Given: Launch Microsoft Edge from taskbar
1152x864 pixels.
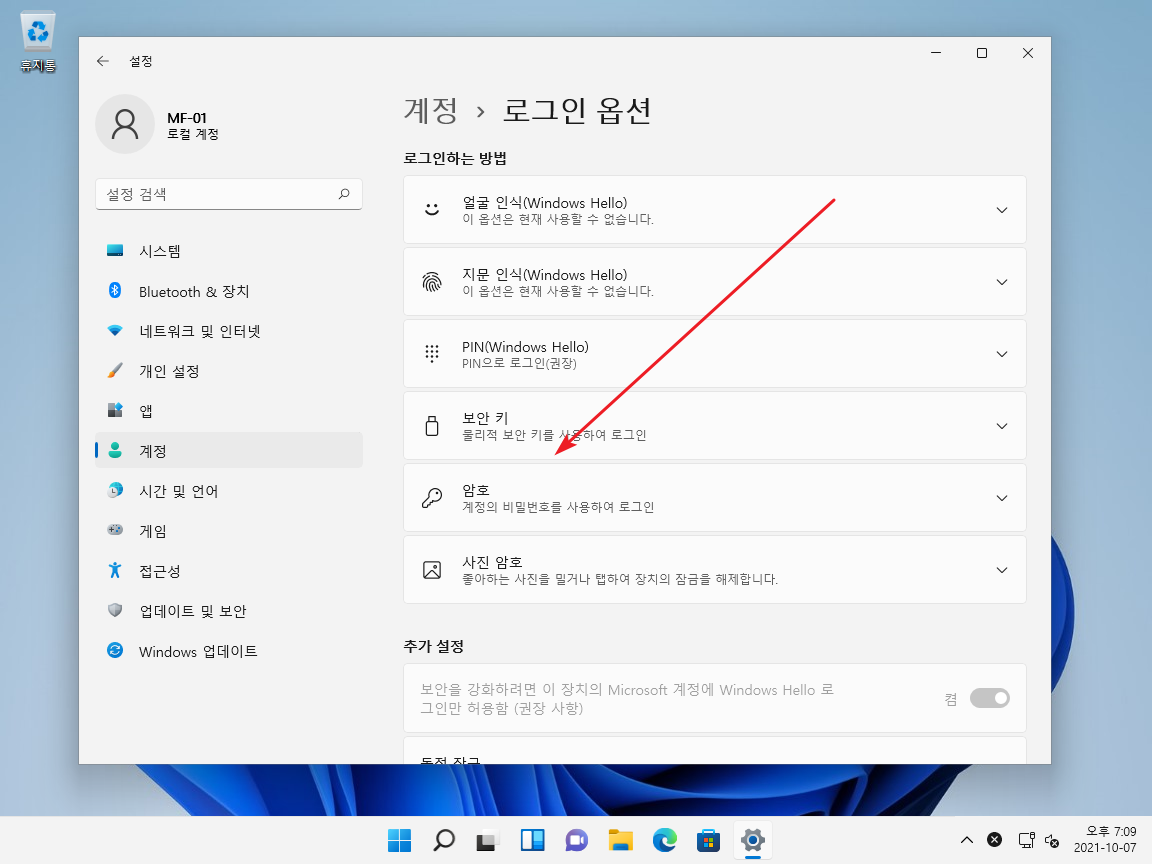Looking at the screenshot, I should [x=665, y=840].
